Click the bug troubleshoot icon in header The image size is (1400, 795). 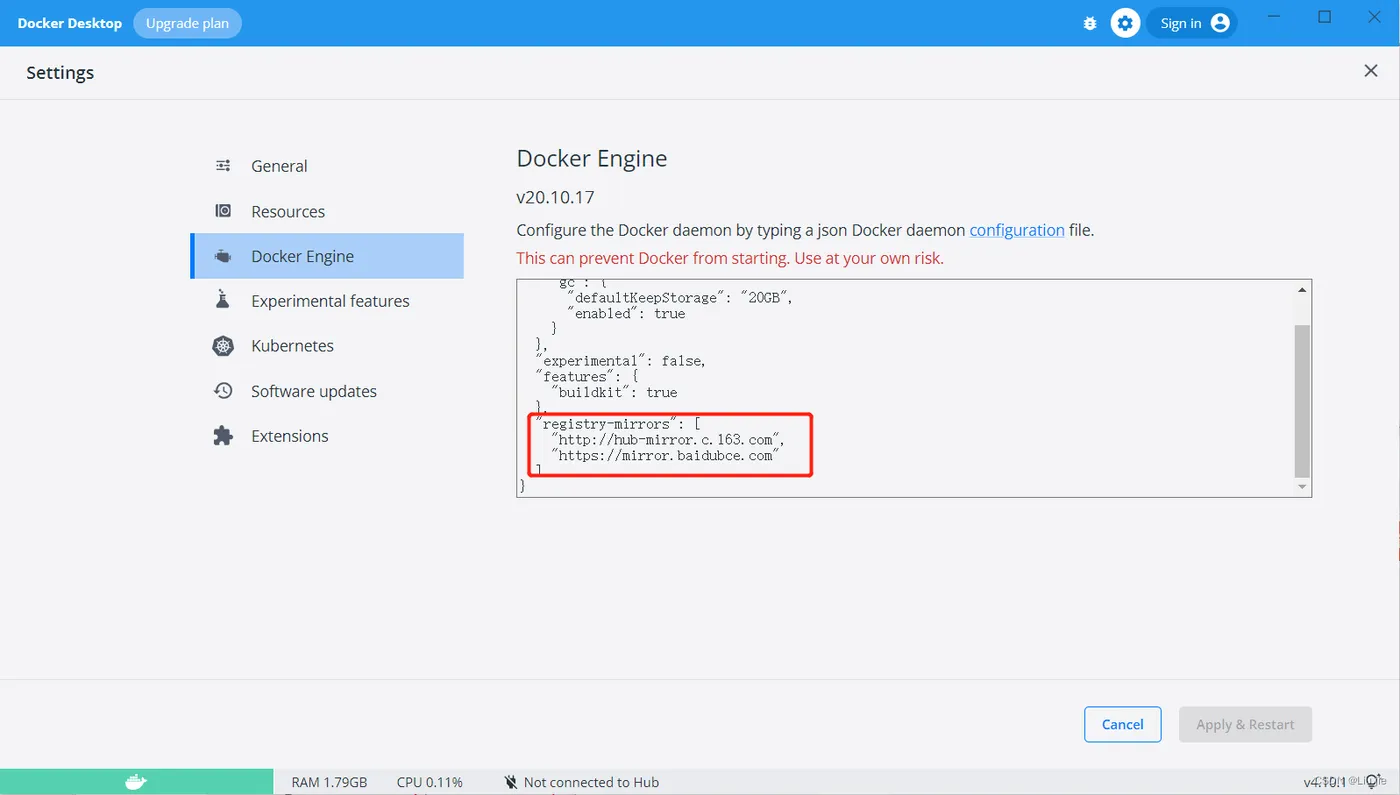[1090, 23]
